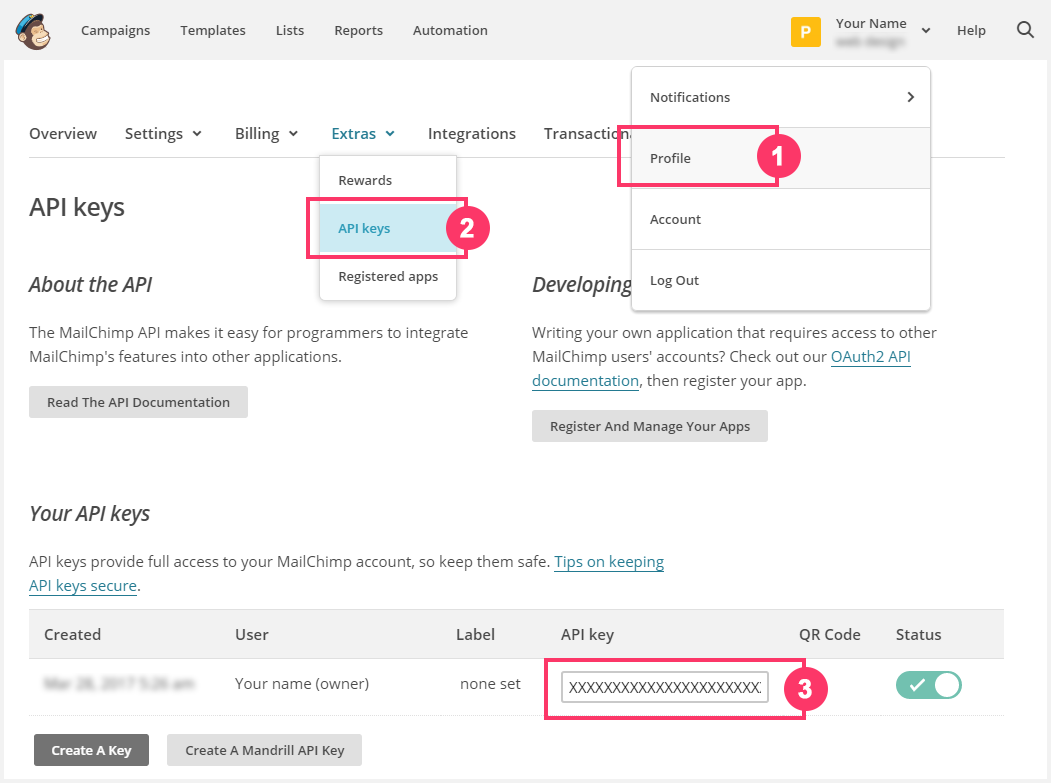Click the Help link
The image size is (1051, 783).
[x=971, y=30]
